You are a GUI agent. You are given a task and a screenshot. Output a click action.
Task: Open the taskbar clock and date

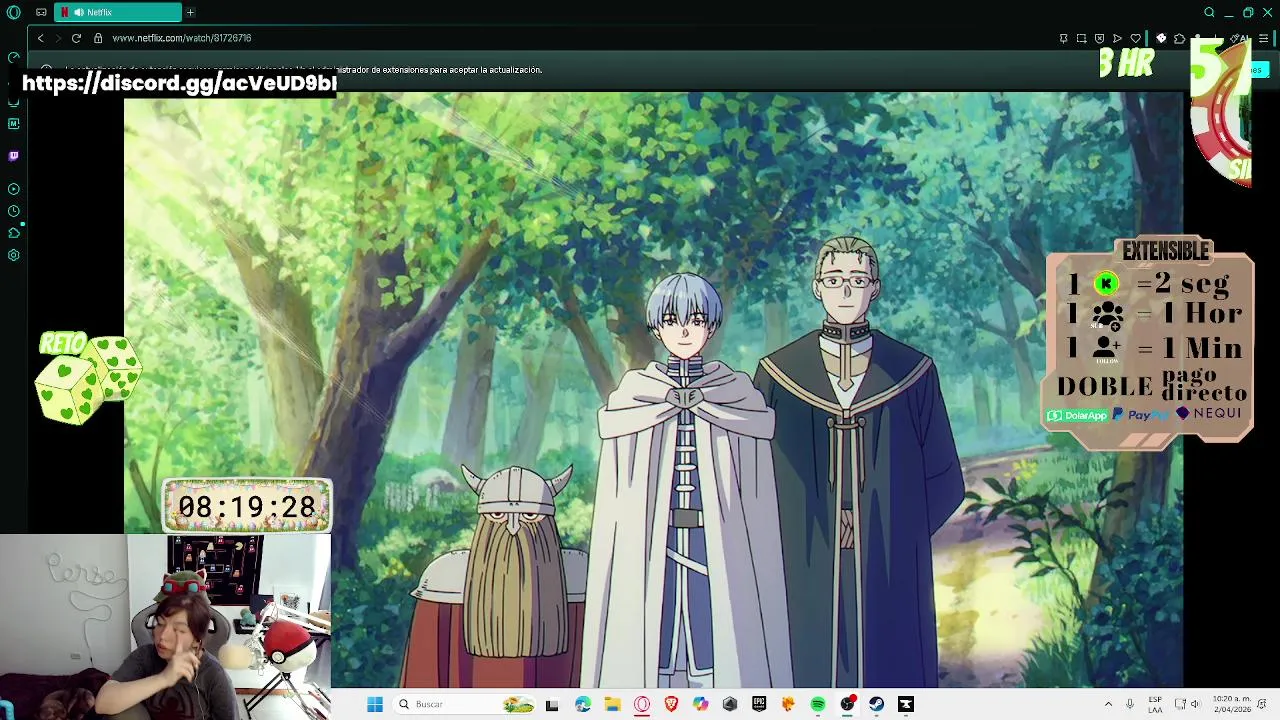(x=1232, y=704)
